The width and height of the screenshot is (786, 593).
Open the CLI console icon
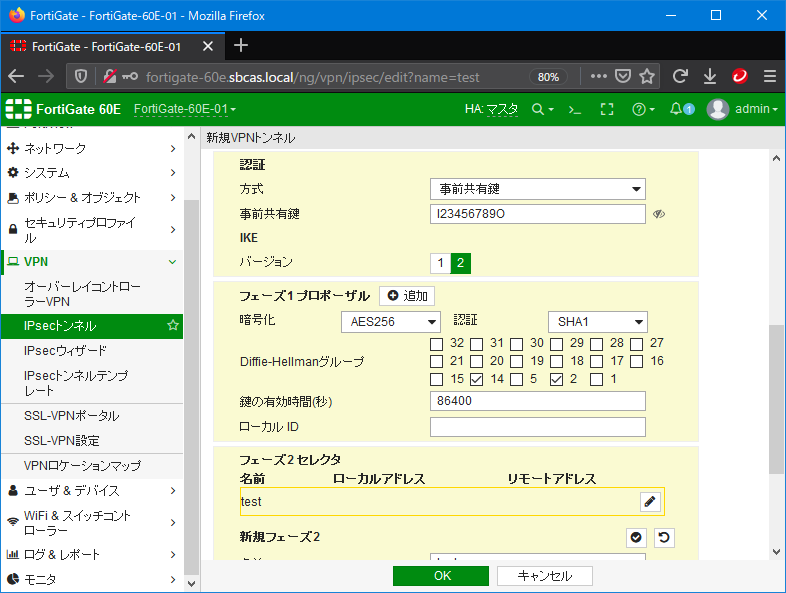(574, 109)
